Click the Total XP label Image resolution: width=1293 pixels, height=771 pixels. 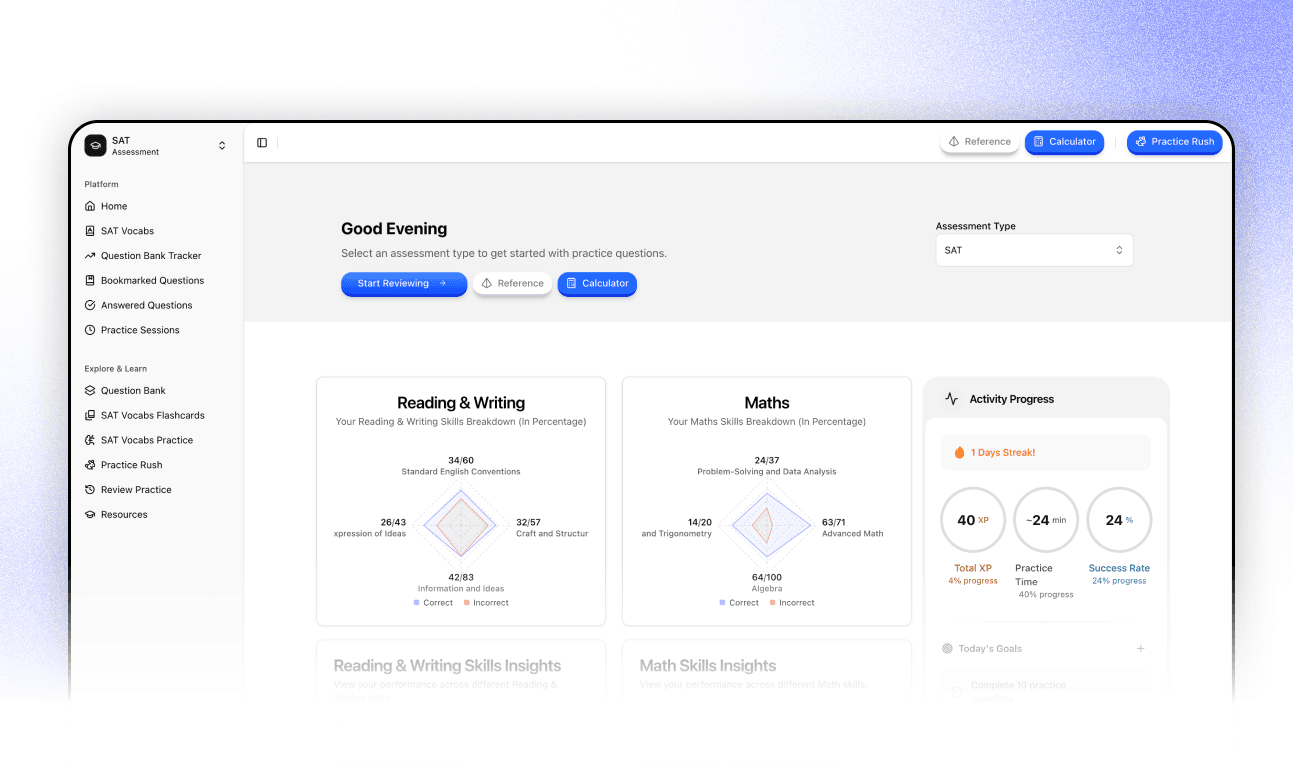[x=973, y=568]
